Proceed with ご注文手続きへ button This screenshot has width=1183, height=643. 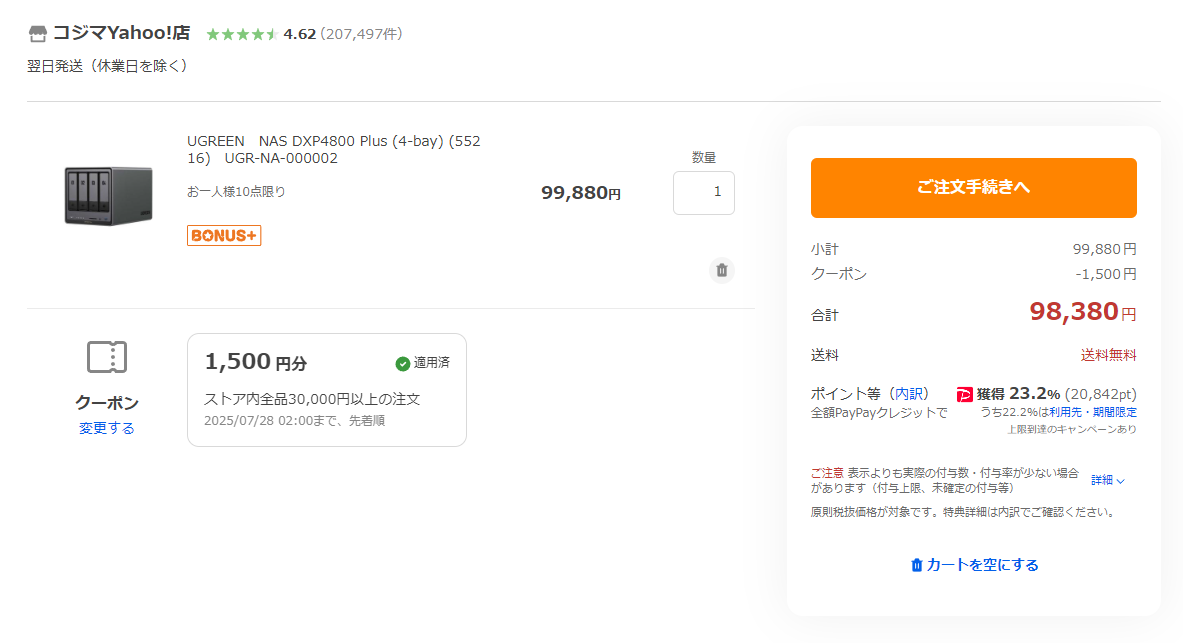click(x=973, y=188)
